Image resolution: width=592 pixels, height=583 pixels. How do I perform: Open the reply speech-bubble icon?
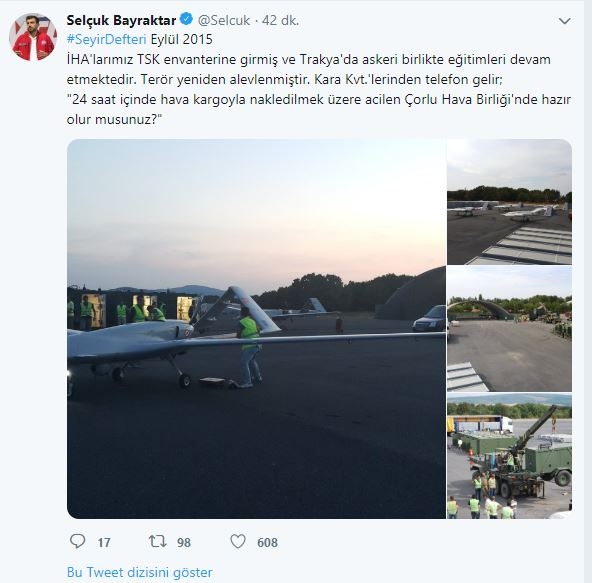pos(78,541)
